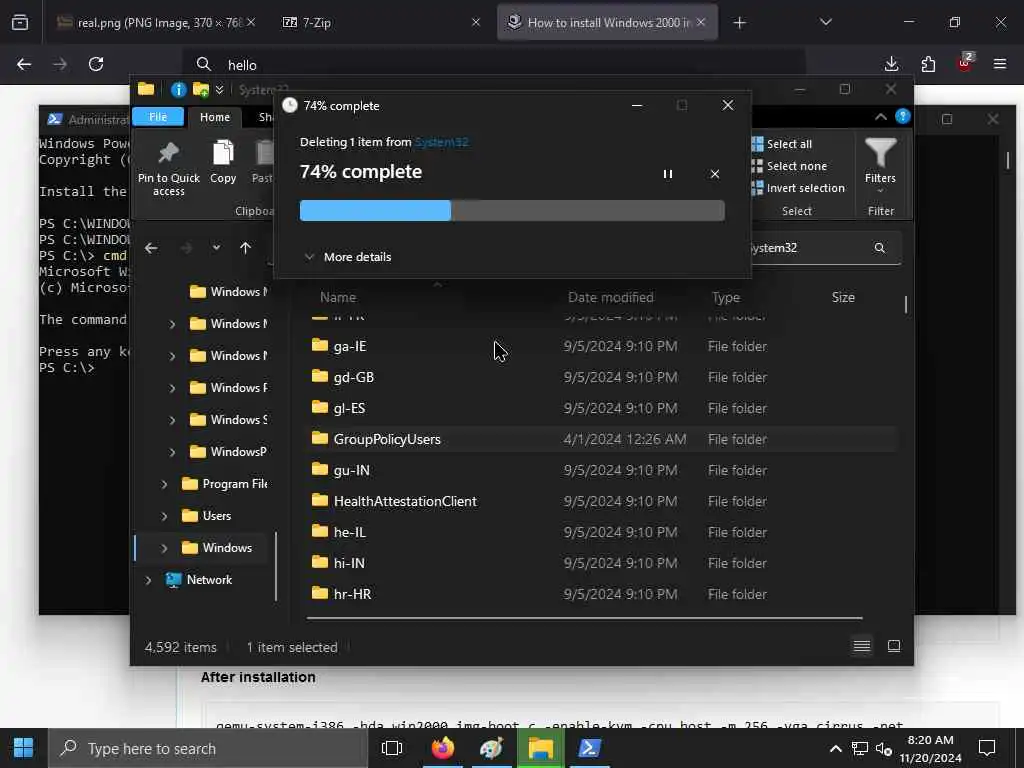Open the quick access toolbar customize dropdown
The width and height of the screenshot is (1024, 768).
coord(219,89)
